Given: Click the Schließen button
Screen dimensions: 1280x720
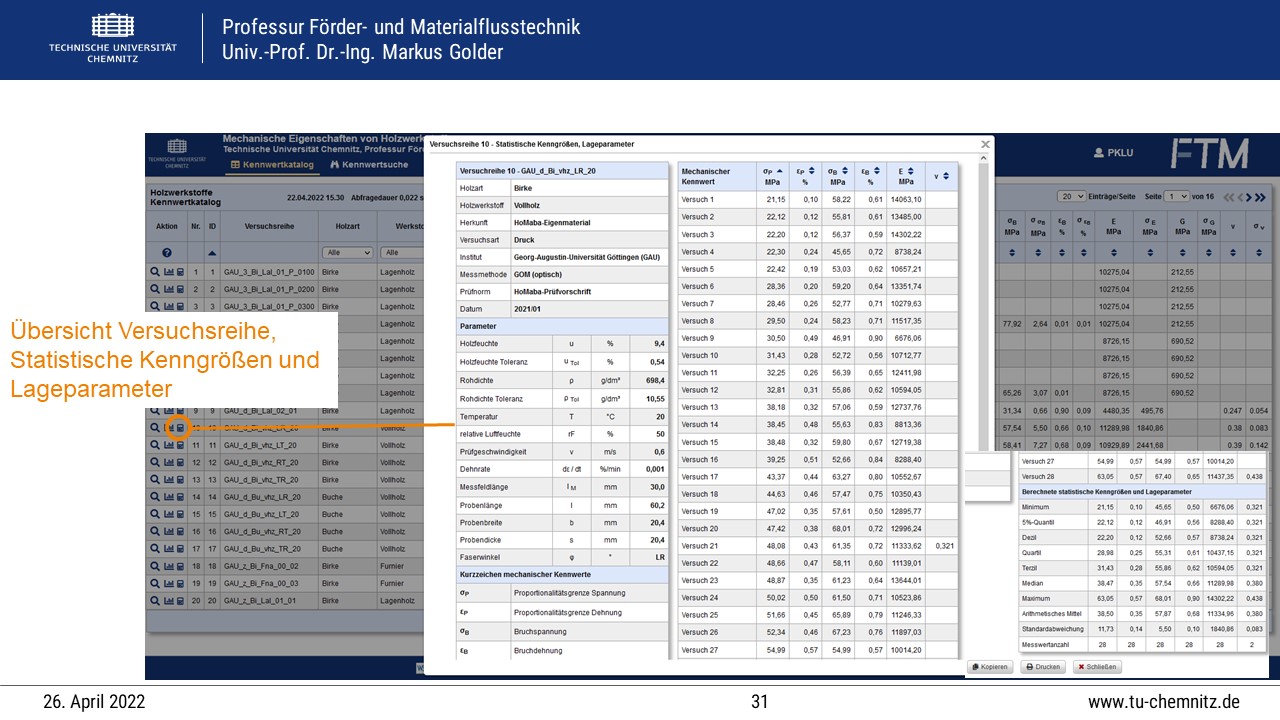Looking at the screenshot, I should click(1097, 667).
